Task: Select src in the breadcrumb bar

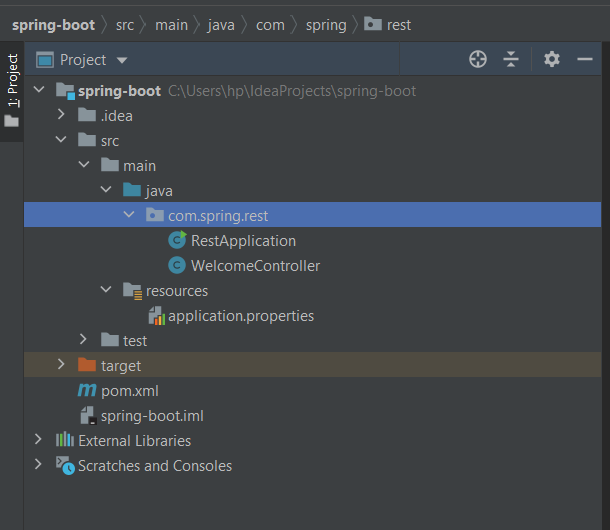Action: point(125,25)
